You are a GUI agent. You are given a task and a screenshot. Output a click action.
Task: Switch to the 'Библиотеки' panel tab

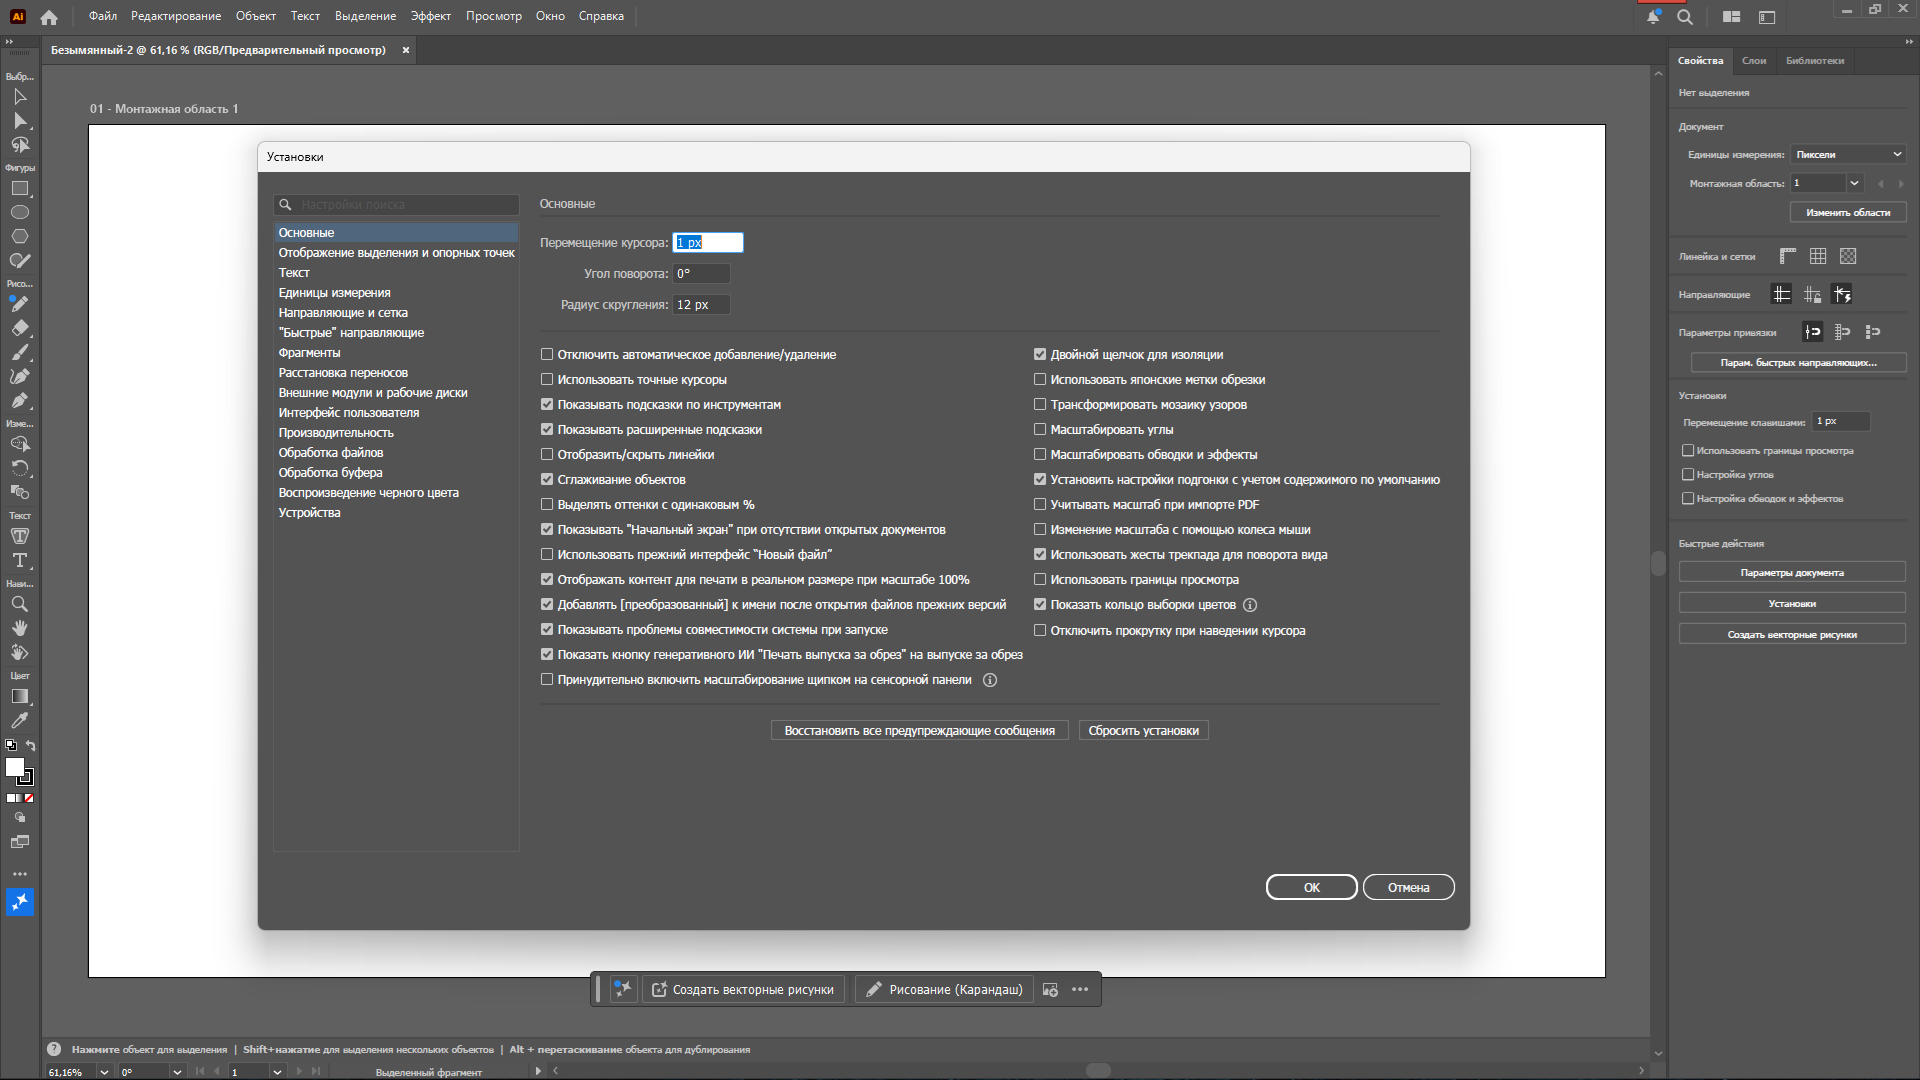1815,61
